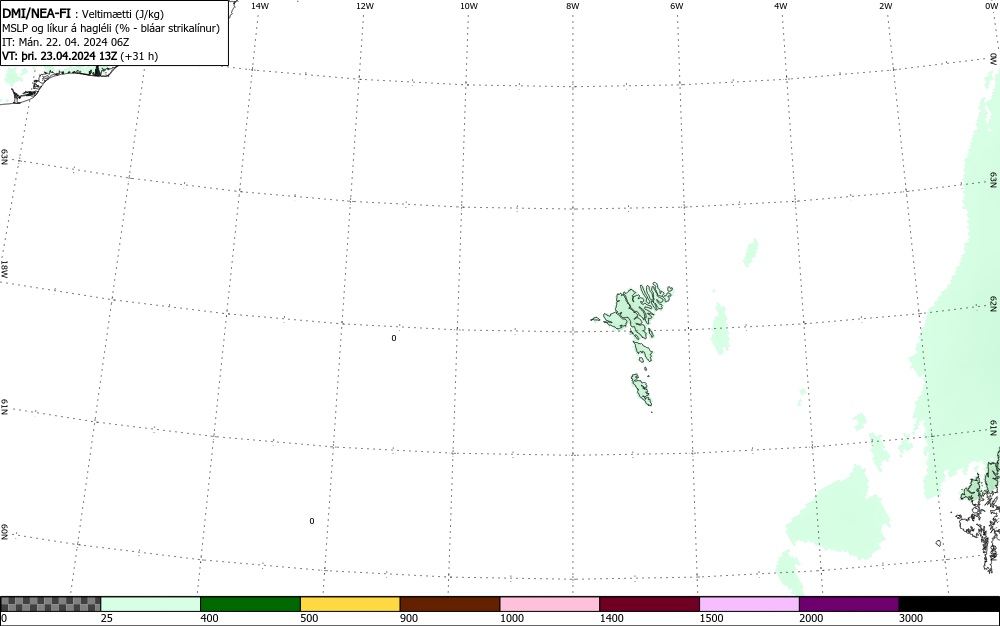Select the dark maroon 1400–1500 legend swatch
Screen dimensions: 1000x626
649,604
